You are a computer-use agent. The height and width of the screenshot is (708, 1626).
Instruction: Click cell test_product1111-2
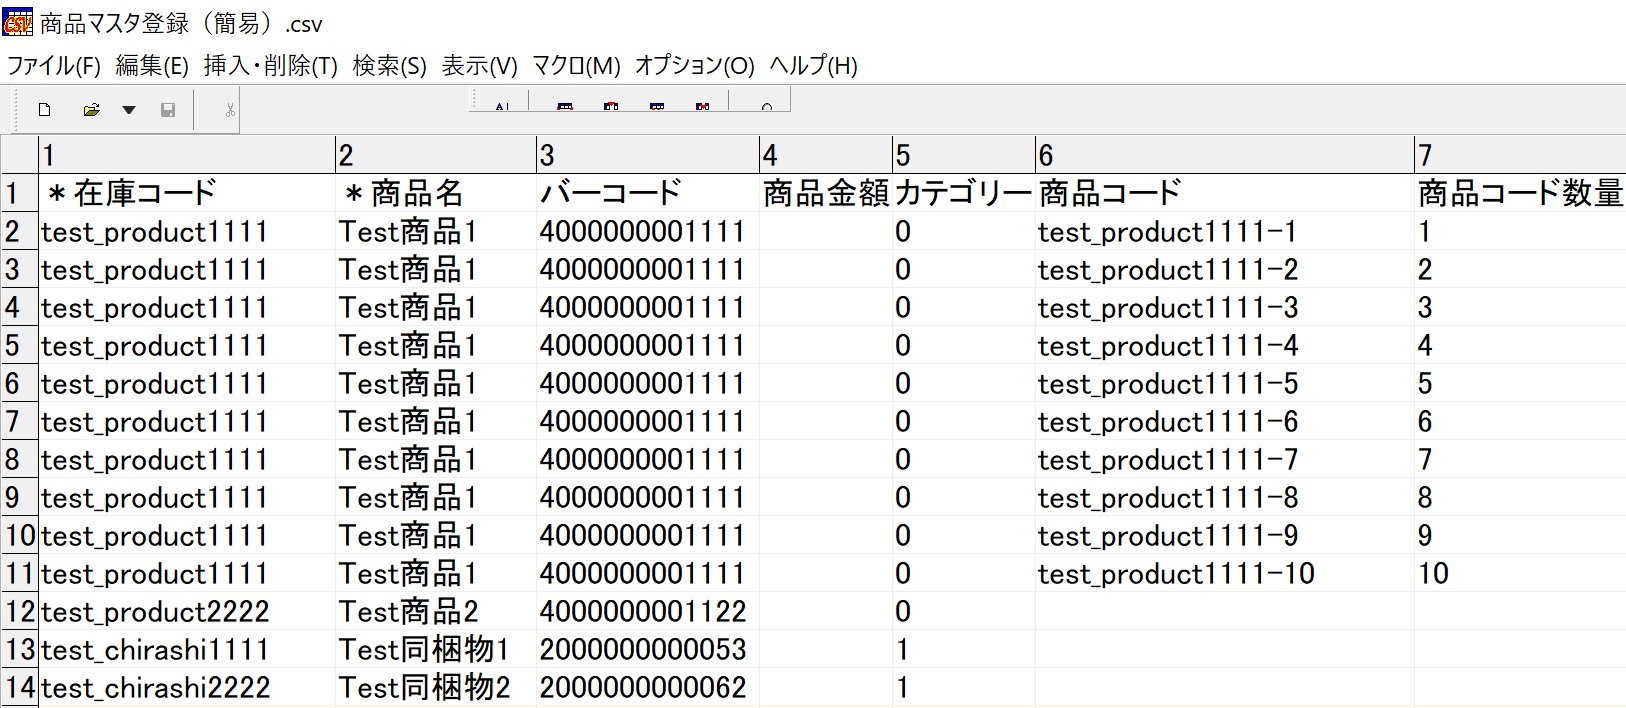[1225, 269]
